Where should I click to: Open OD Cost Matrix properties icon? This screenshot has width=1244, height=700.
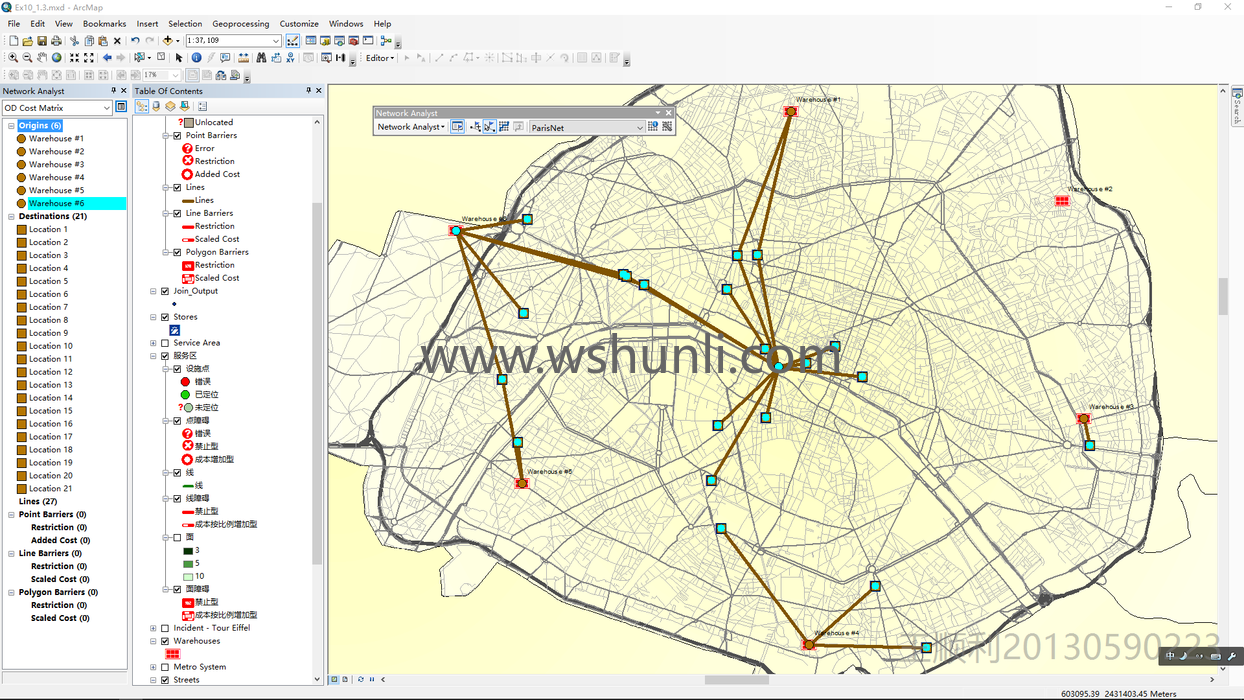pyautogui.click(x=121, y=107)
